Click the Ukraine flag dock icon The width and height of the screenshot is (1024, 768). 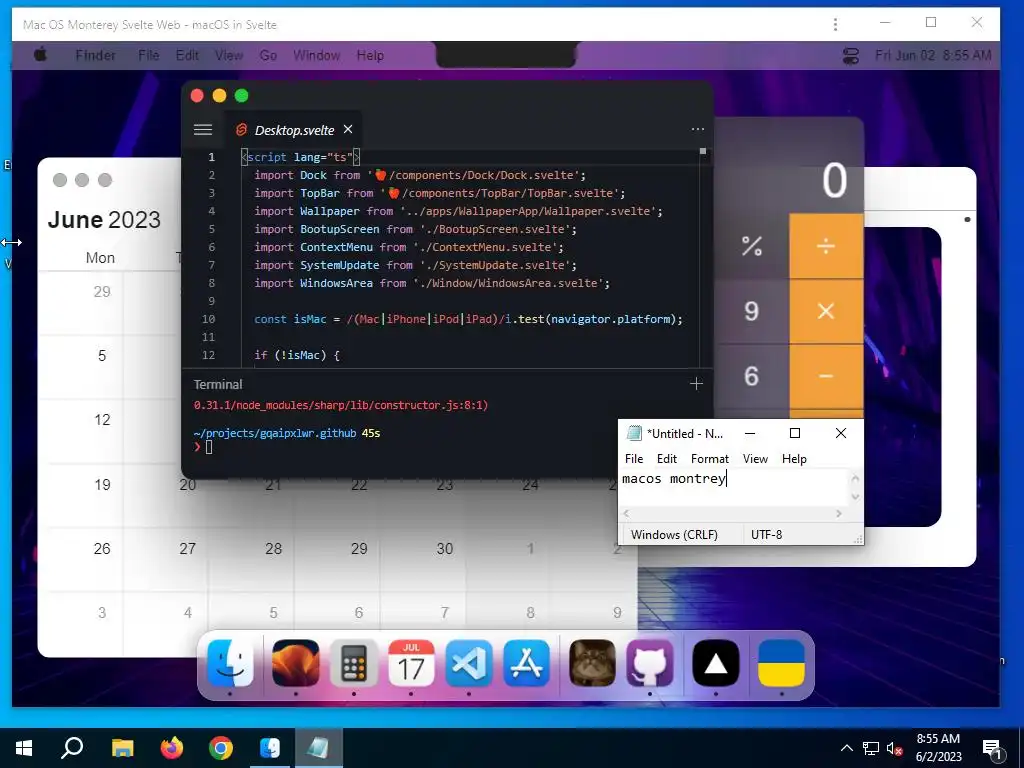pos(781,664)
